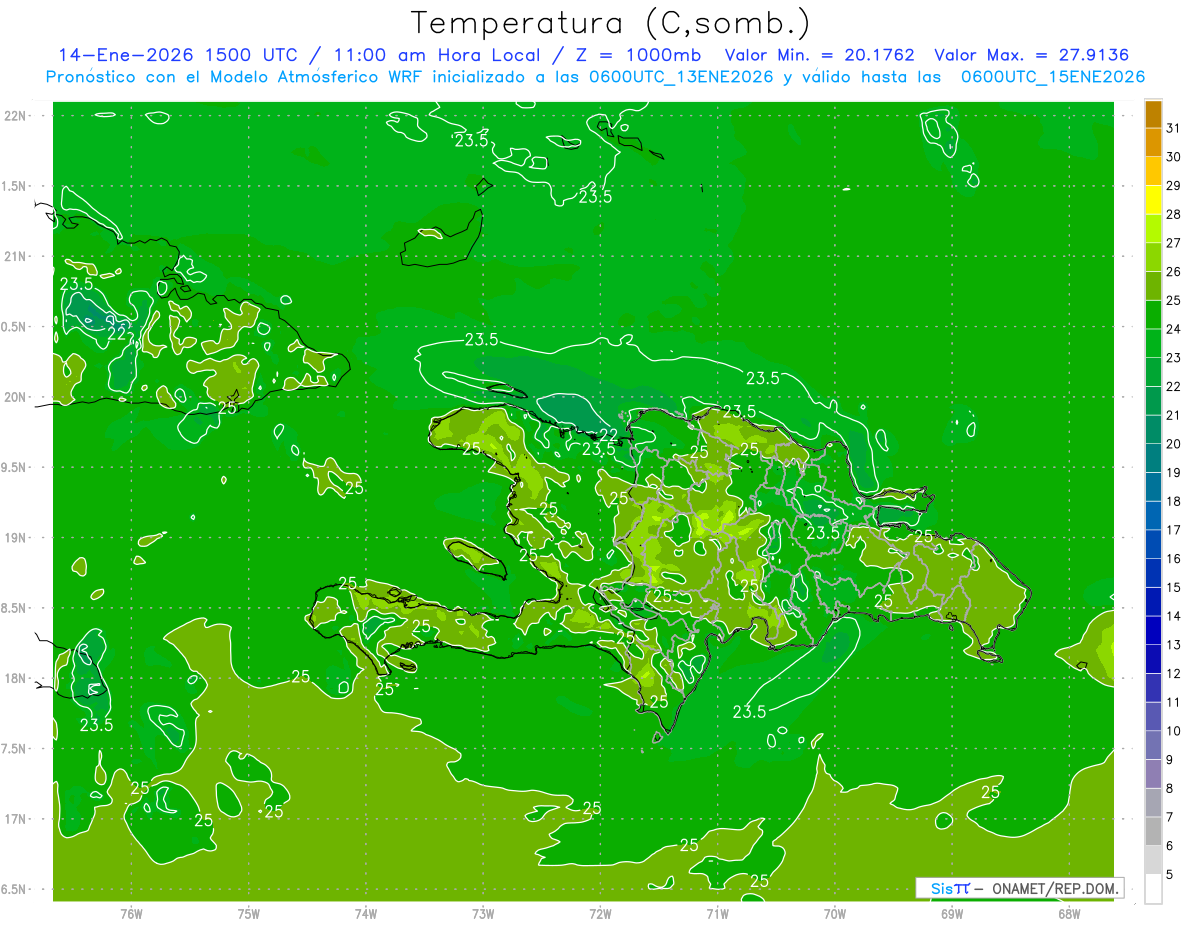Click the '19' value on the color legend
This screenshot has height=927, width=1200.
tap(1173, 473)
